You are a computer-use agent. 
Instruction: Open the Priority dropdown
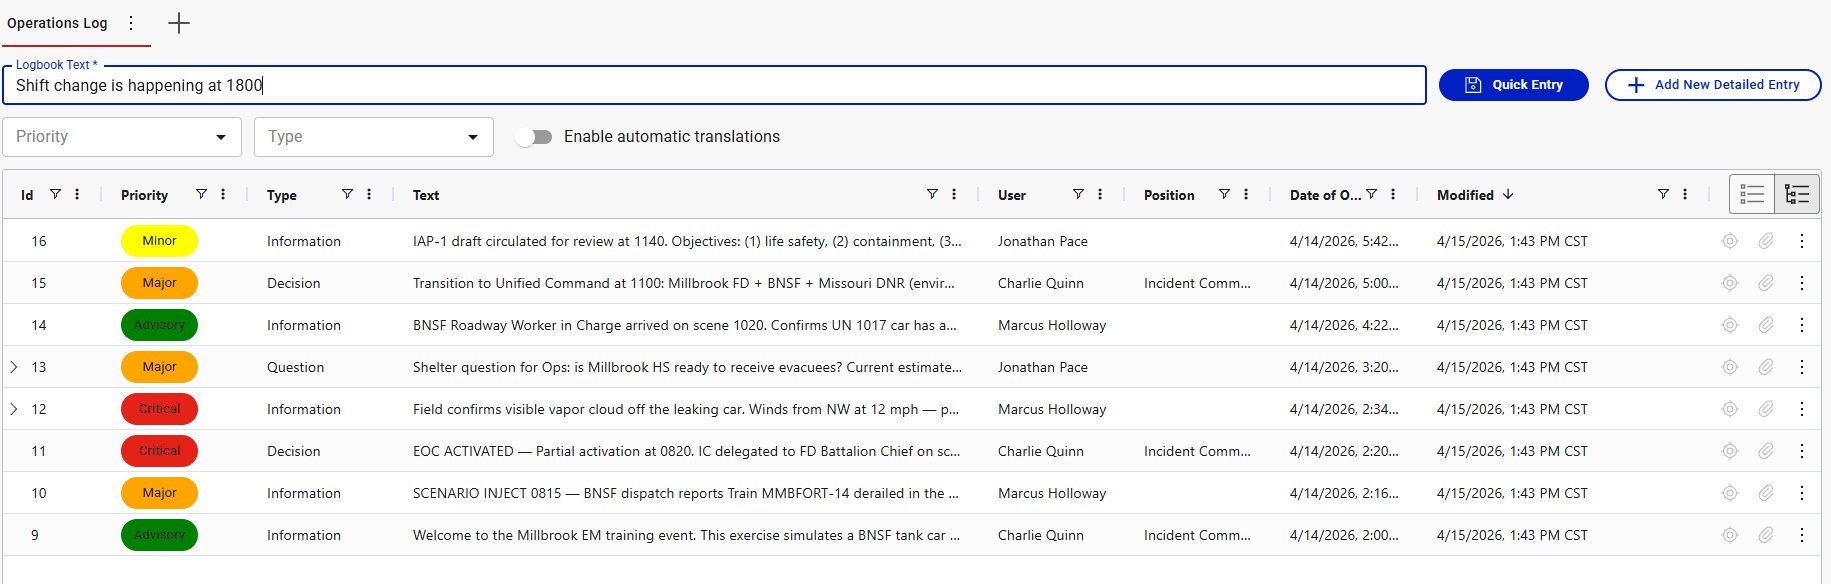click(122, 137)
